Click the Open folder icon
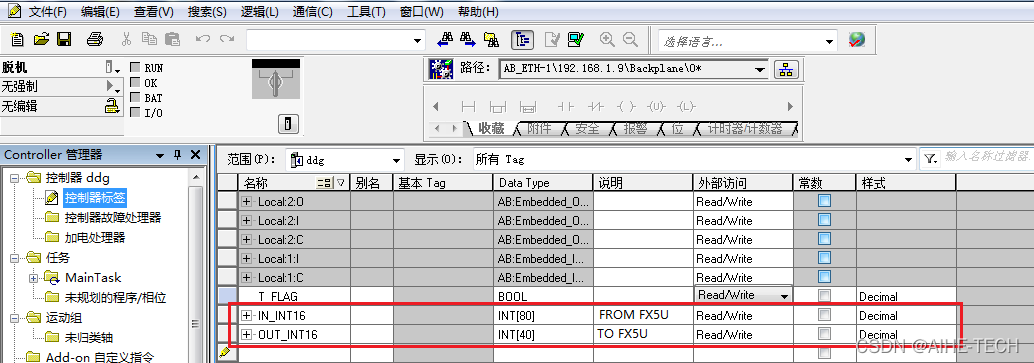The height and width of the screenshot is (363, 1034). pyautogui.click(x=41, y=40)
